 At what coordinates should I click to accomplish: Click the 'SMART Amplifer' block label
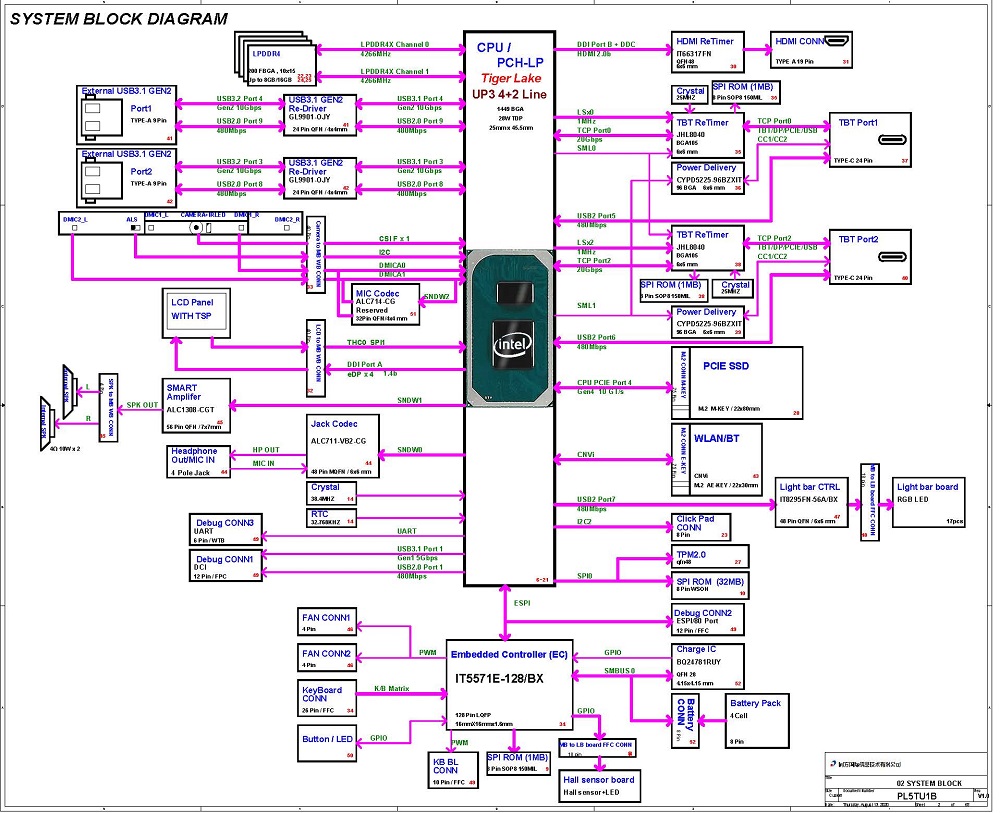[184, 392]
